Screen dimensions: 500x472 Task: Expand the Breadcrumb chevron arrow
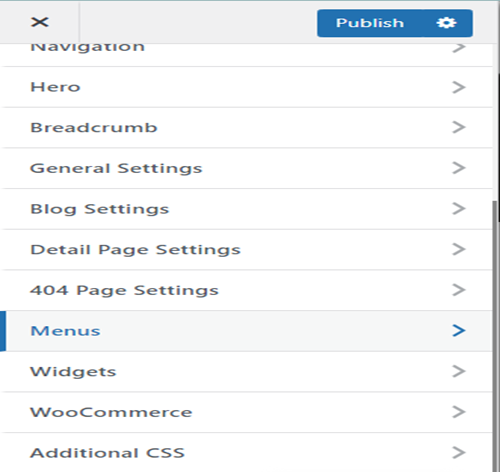coord(459,127)
